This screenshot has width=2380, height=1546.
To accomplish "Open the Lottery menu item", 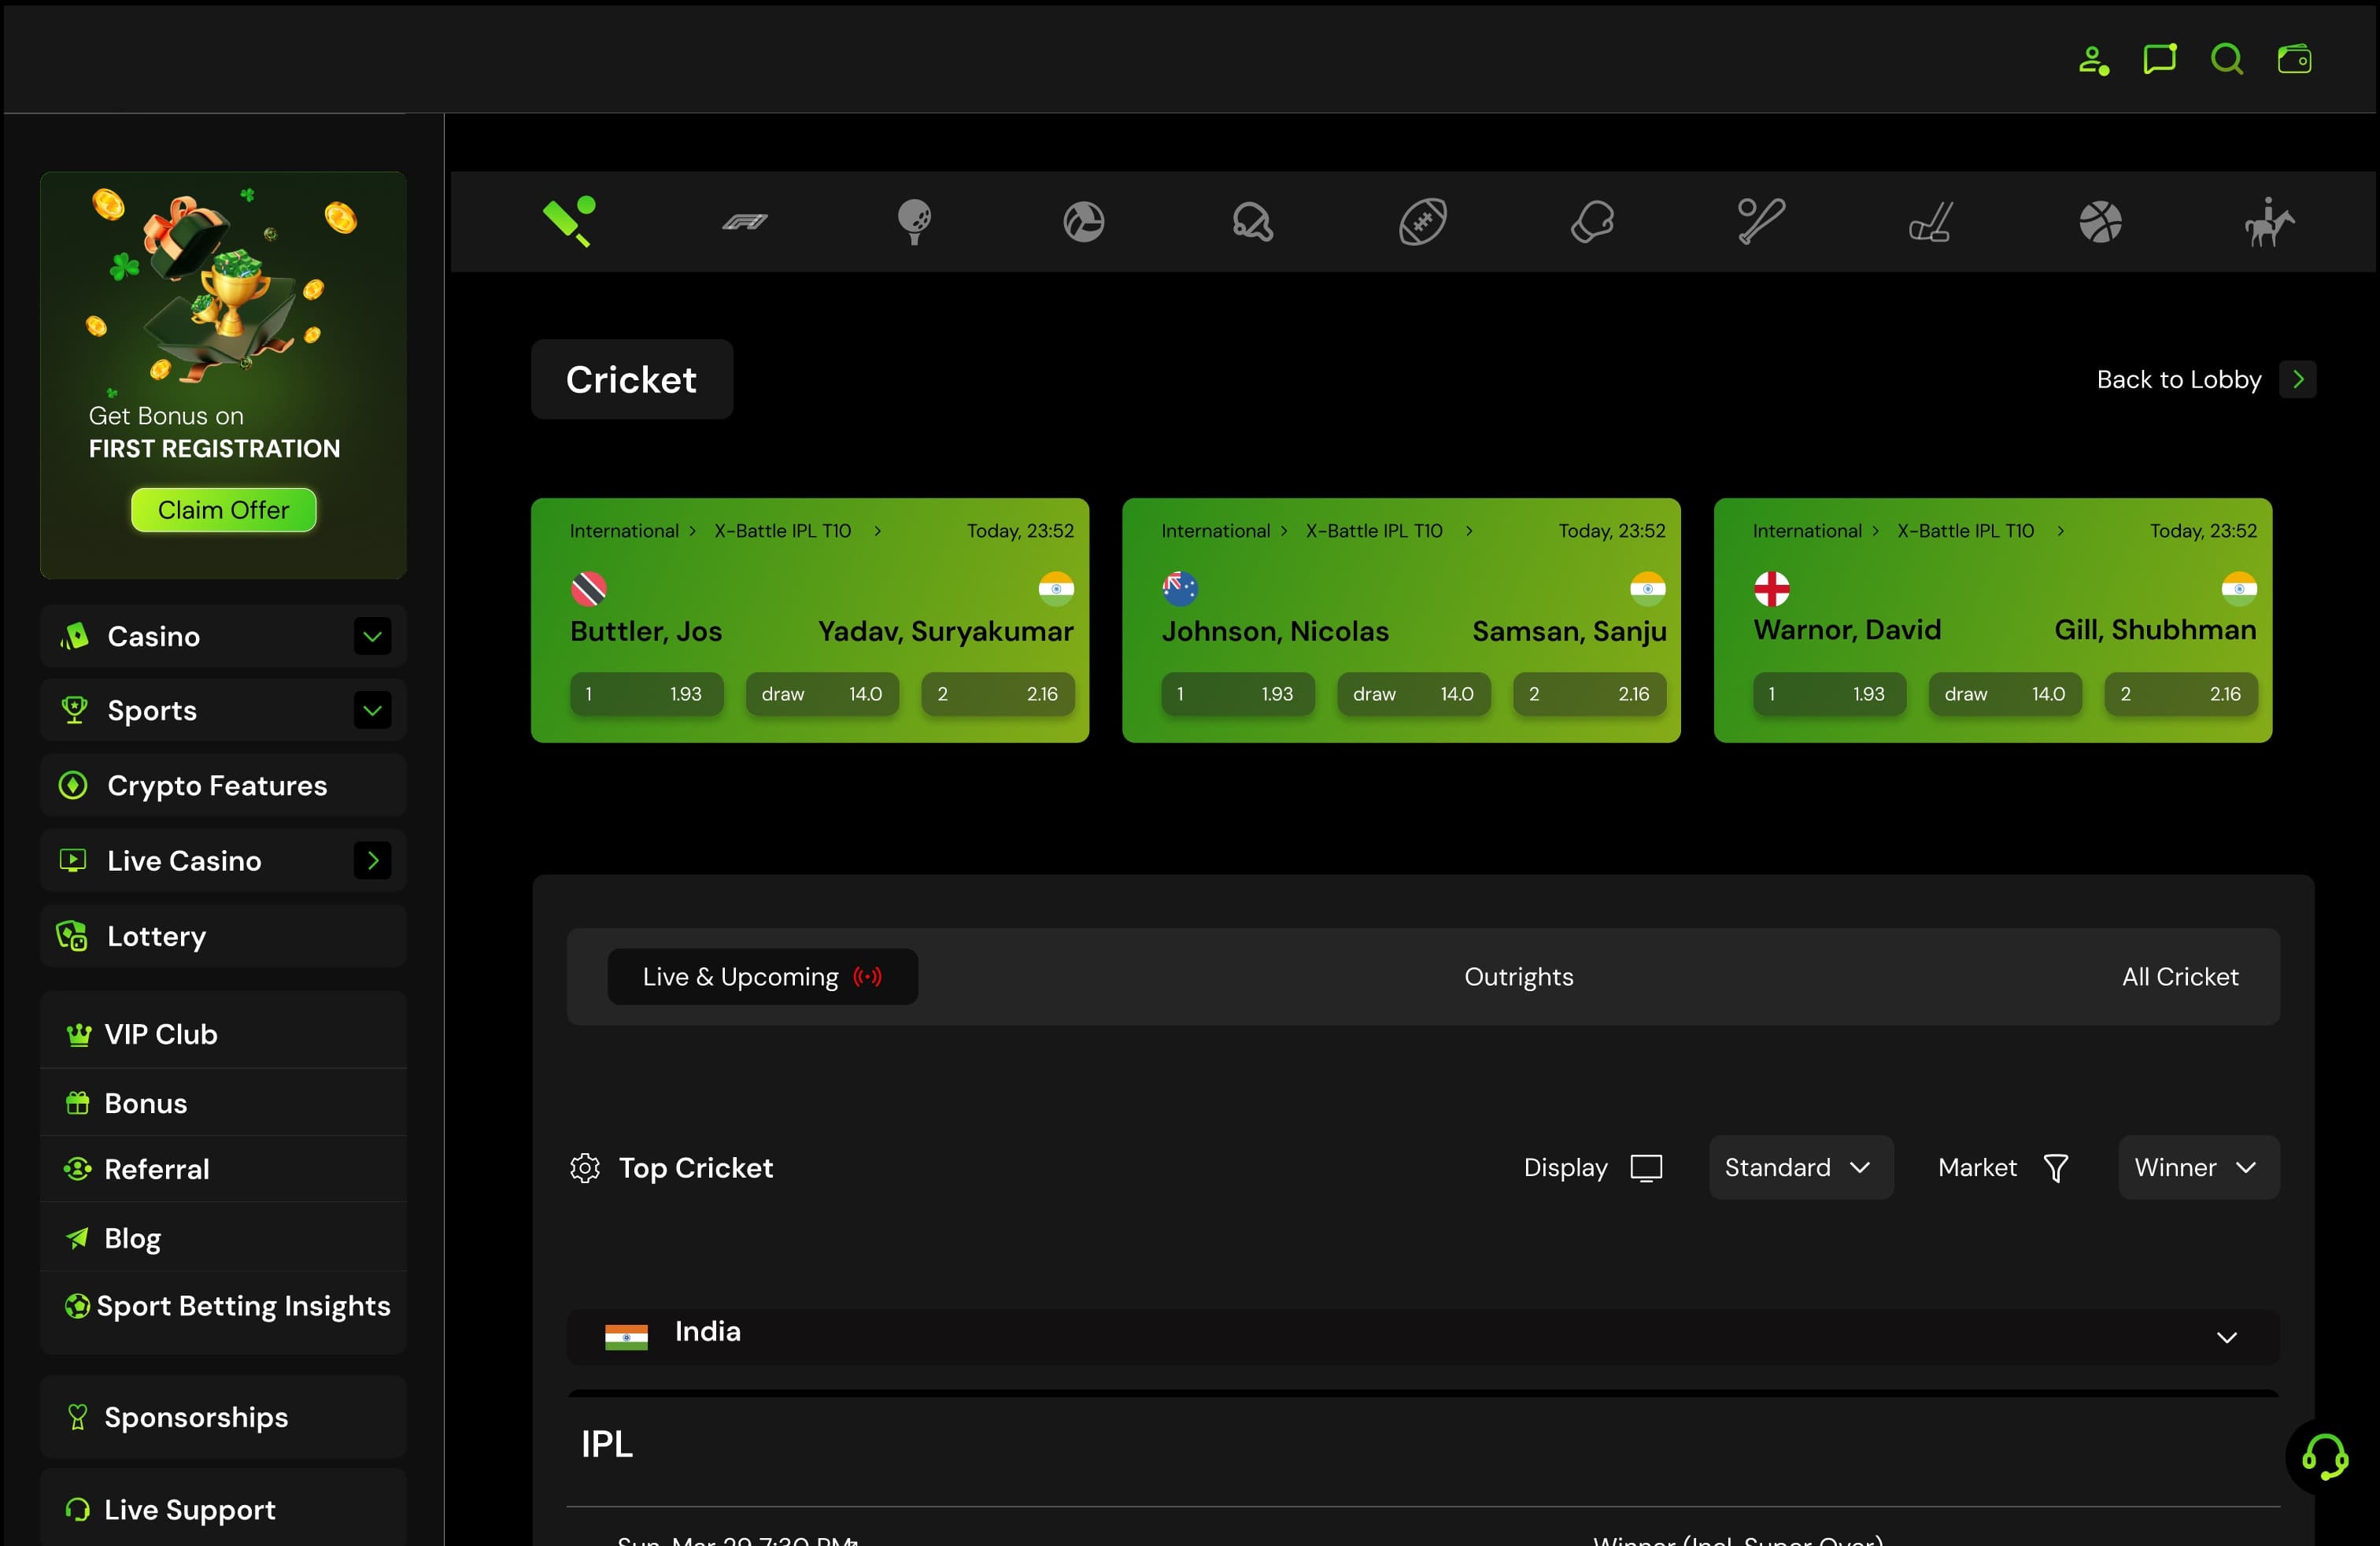I will [x=223, y=936].
